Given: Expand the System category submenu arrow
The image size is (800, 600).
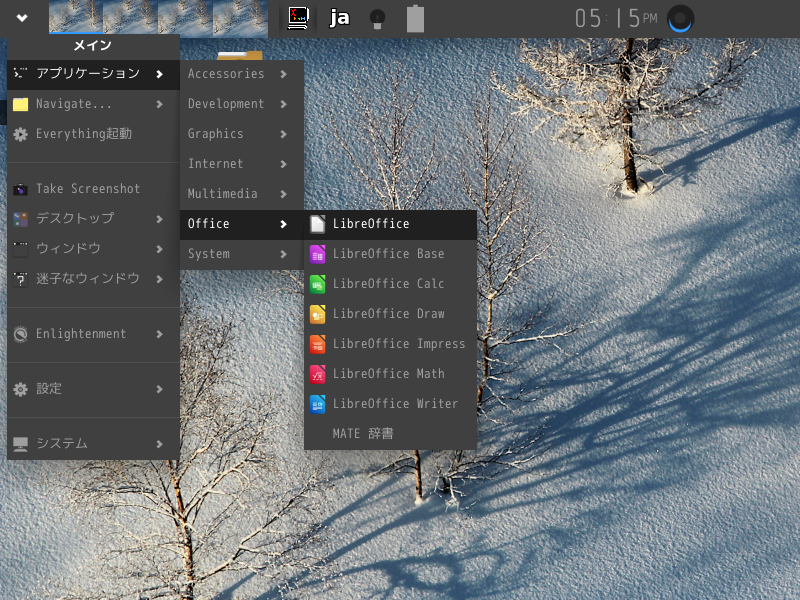Looking at the screenshot, I should 284,255.
